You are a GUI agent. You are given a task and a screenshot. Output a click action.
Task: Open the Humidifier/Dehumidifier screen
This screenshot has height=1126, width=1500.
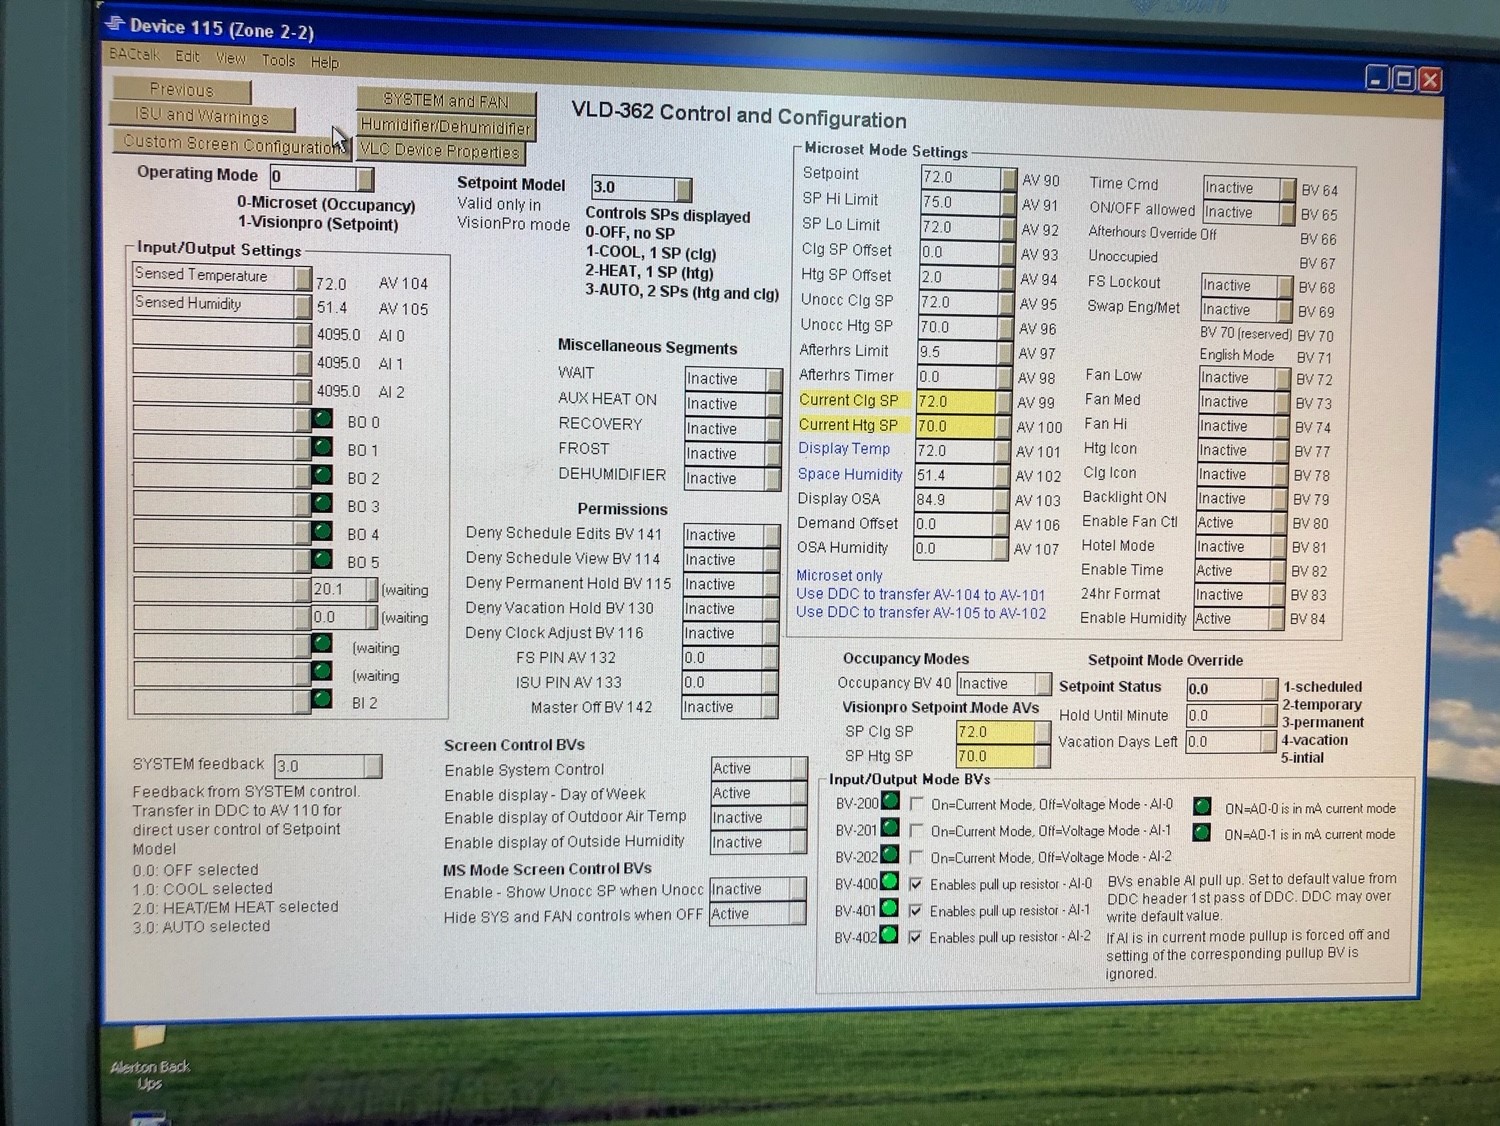coord(446,127)
